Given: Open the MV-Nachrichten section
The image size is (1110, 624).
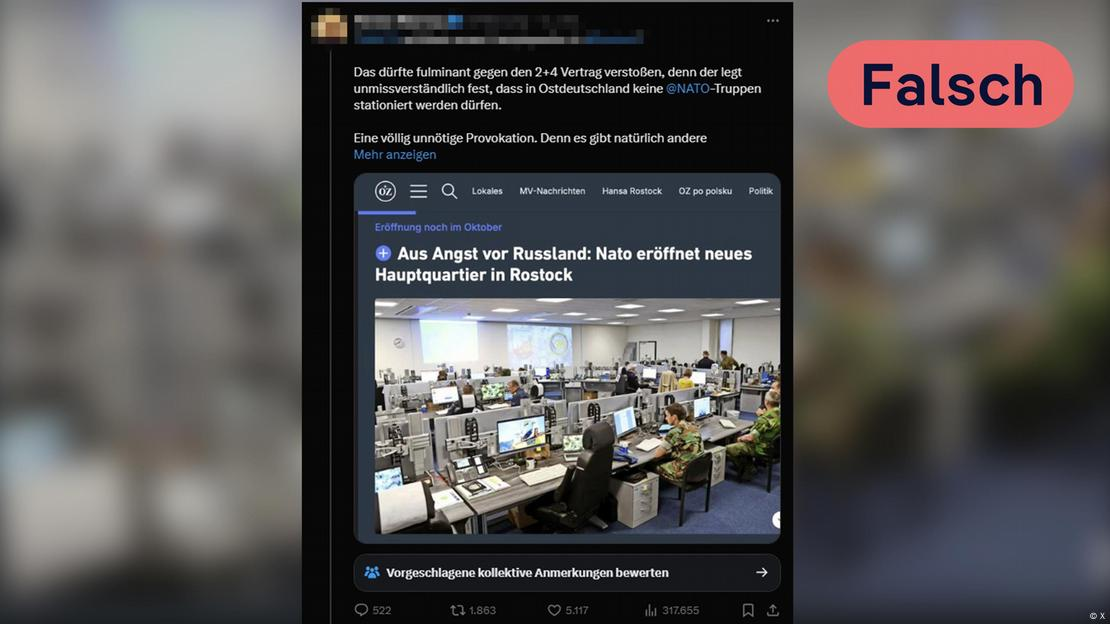Looking at the screenshot, I should point(552,191).
